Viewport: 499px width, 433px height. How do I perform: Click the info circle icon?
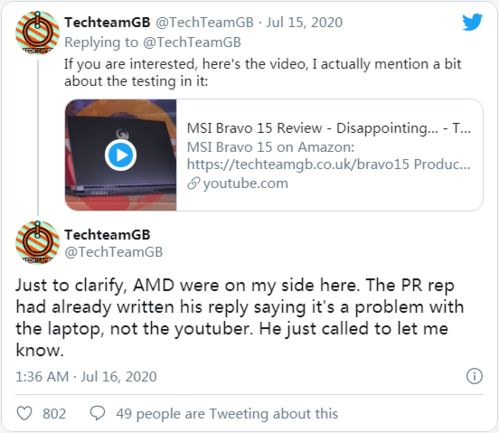[474, 376]
